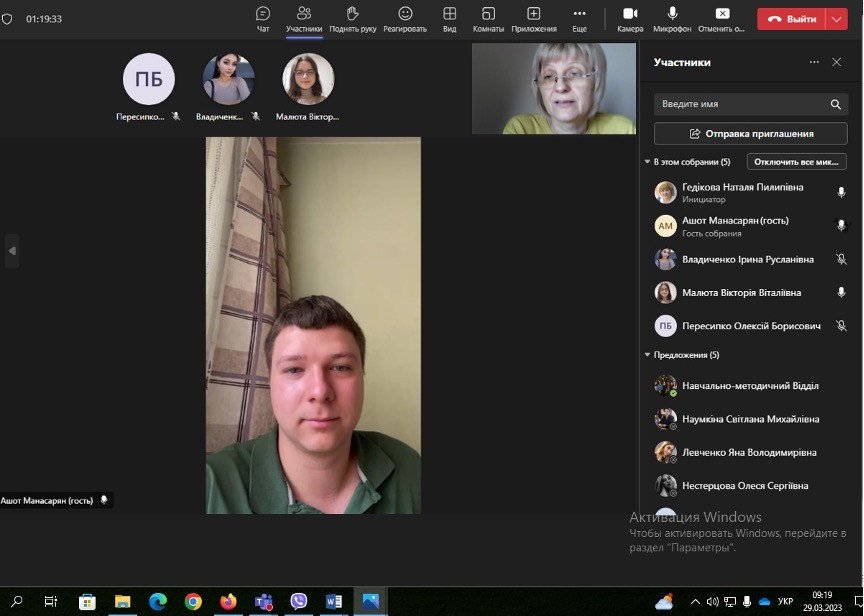
Task: Collapse the Предложения (5) section
Action: tap(647, 355)
